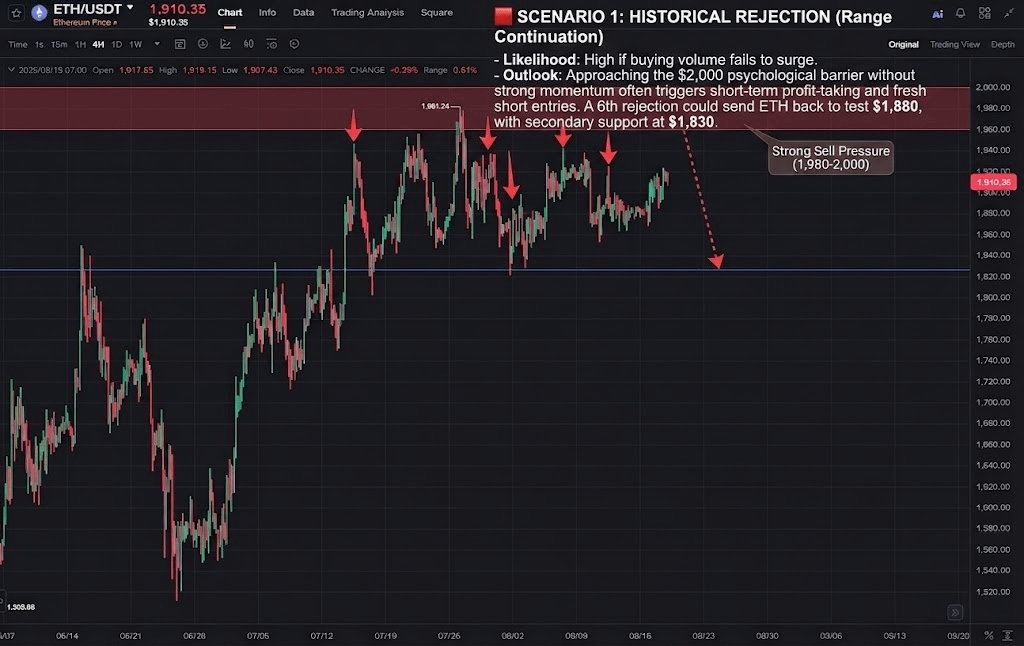Image resolution: width=1024 pixels, height=646 pixels.
Task: Choose the 1H timeframe
Action: point(80,44)
